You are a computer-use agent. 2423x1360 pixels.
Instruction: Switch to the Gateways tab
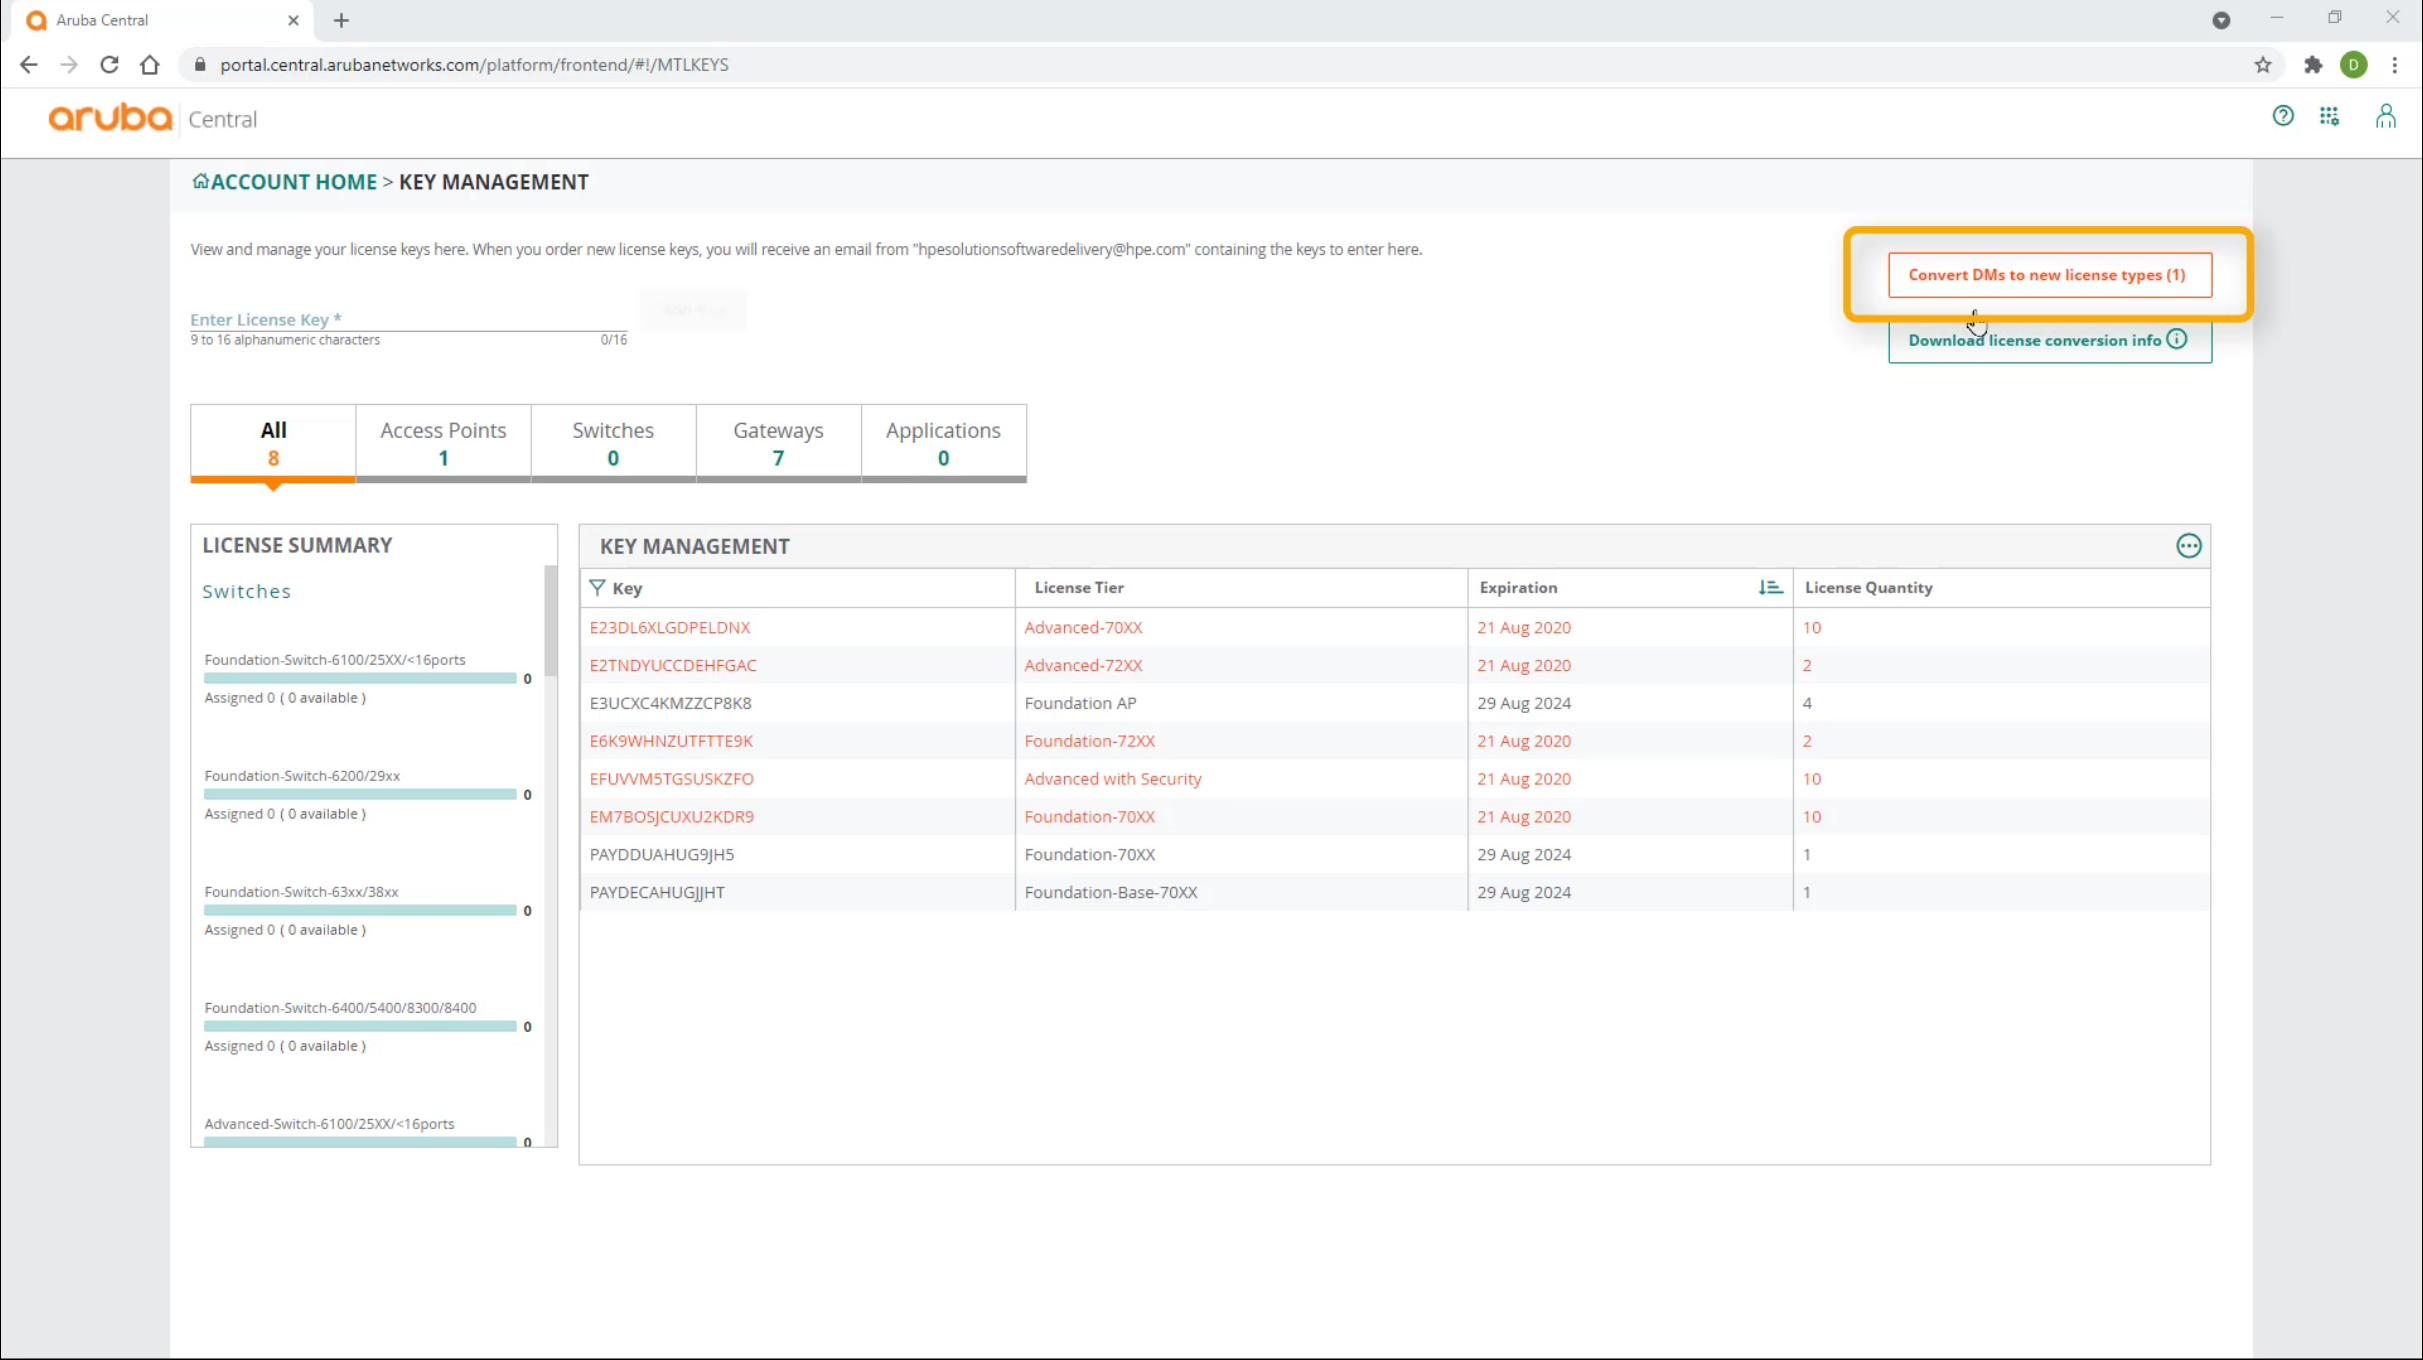pyautogui.click(x=778, y=443)
